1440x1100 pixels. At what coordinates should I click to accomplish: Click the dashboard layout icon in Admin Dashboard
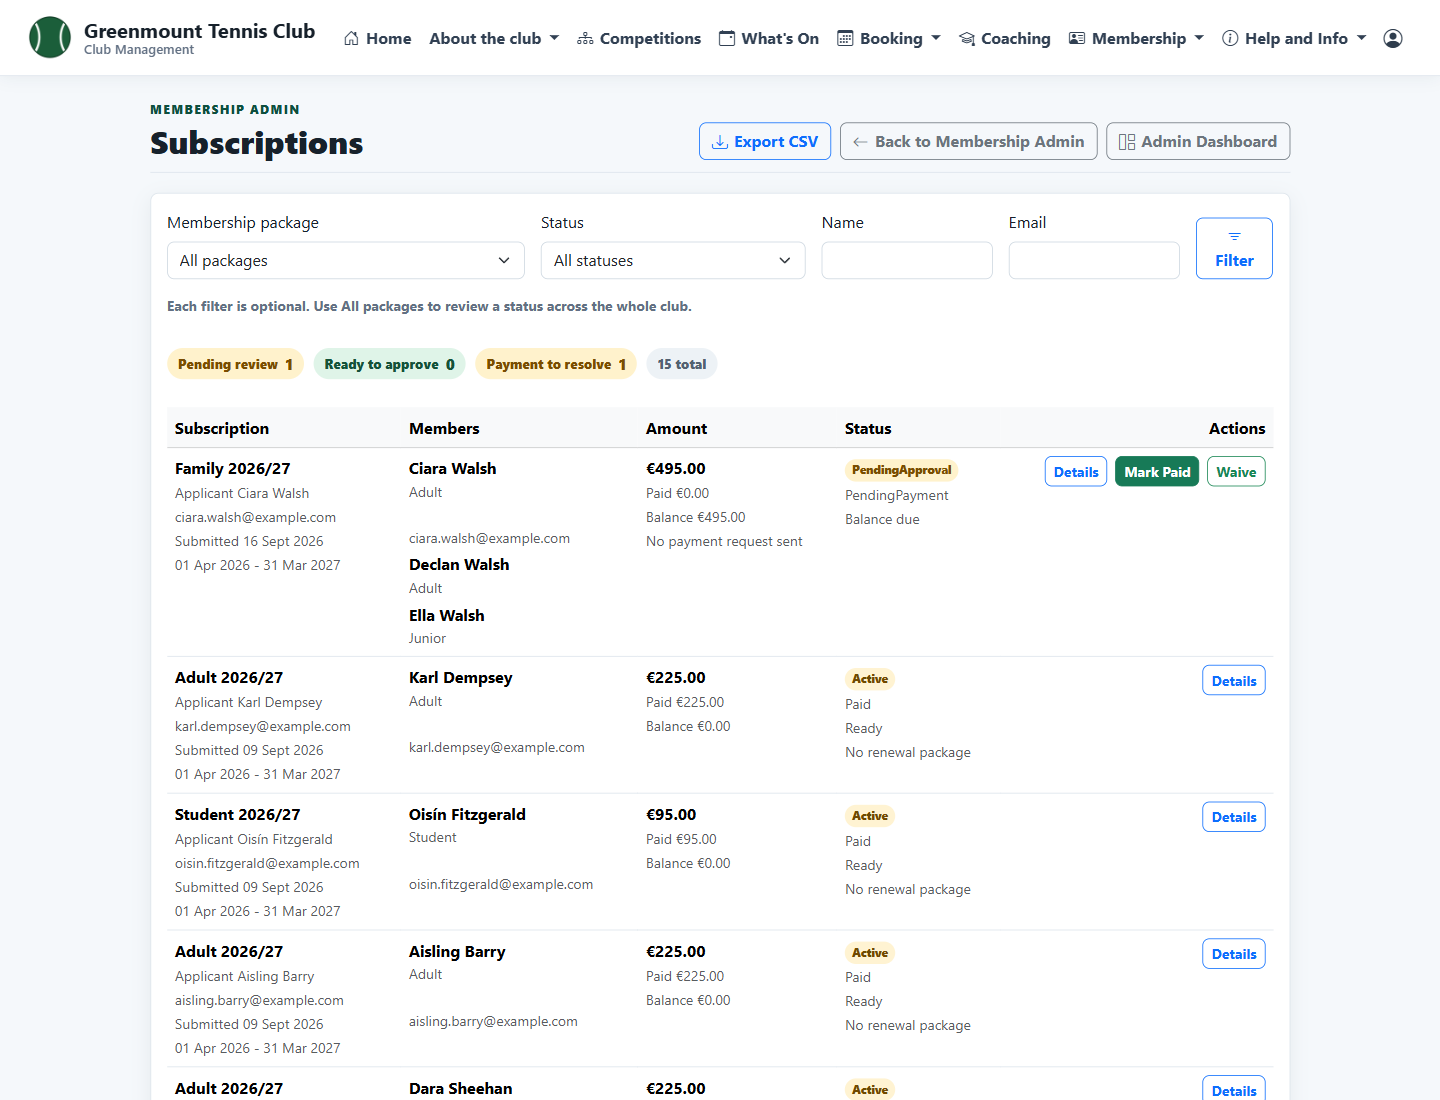pyautogui.click(x=1127, y=142)
